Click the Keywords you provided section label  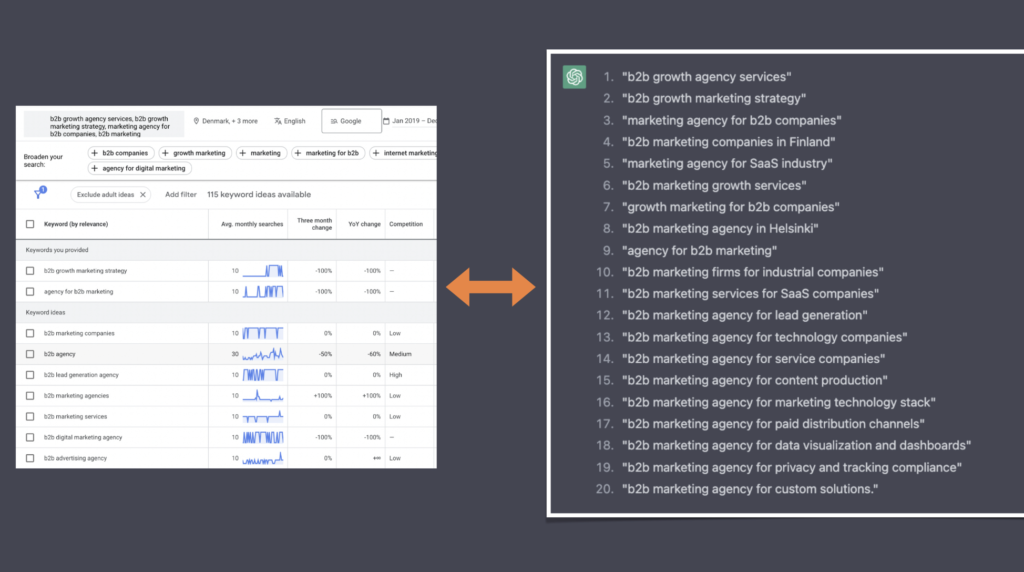(57, 250)
